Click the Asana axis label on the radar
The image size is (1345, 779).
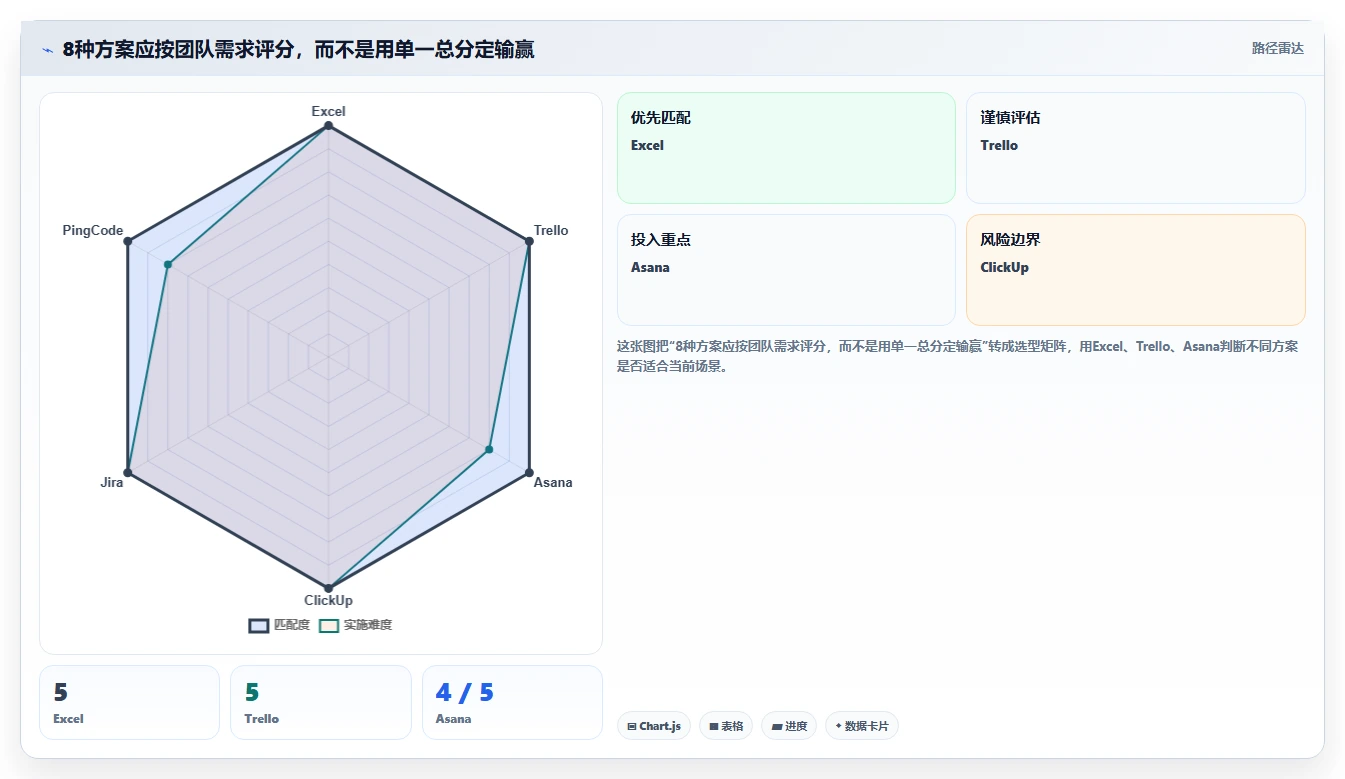coord(553,482)
